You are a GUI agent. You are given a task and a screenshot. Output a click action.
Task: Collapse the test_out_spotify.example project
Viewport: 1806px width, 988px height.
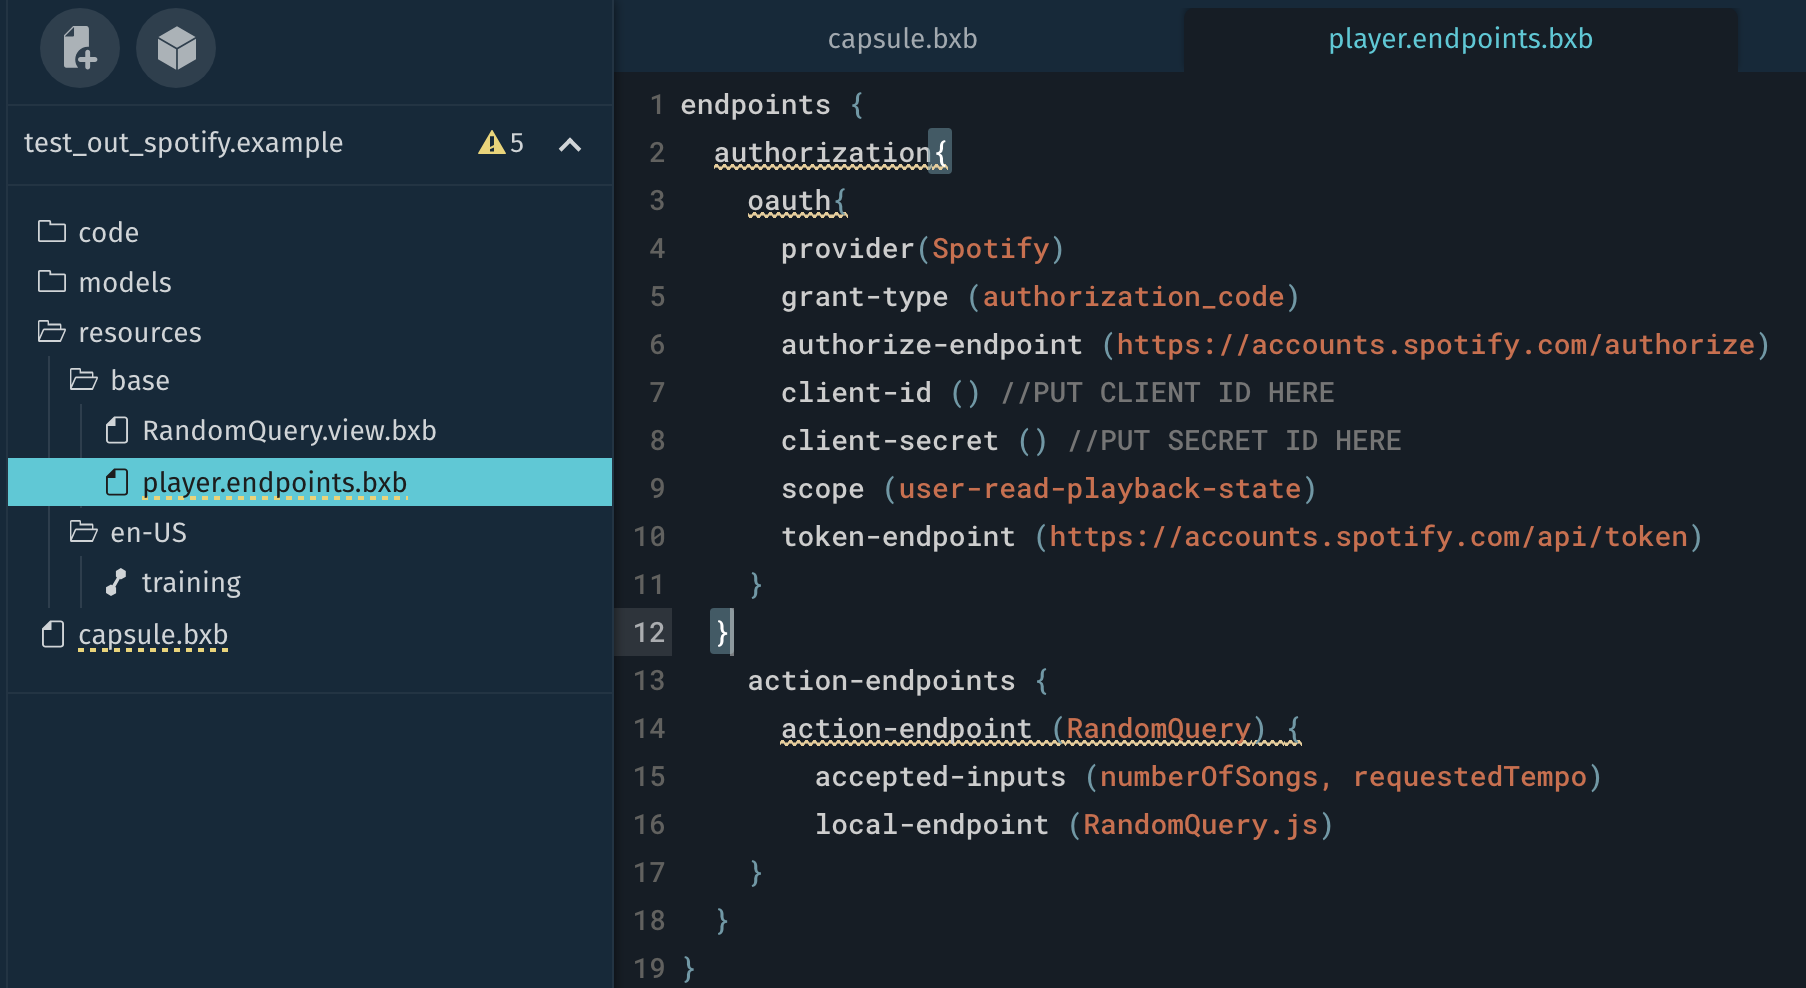pos(570,146)
